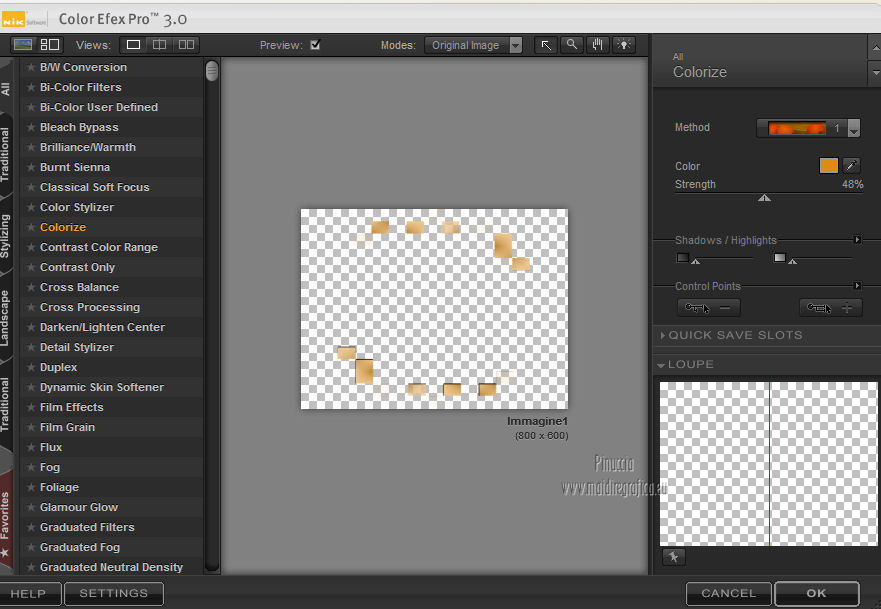Star the Glamour Glow filter
Image resolution: width=881 pixels, height=609 pixels.
tap(31, 507)
